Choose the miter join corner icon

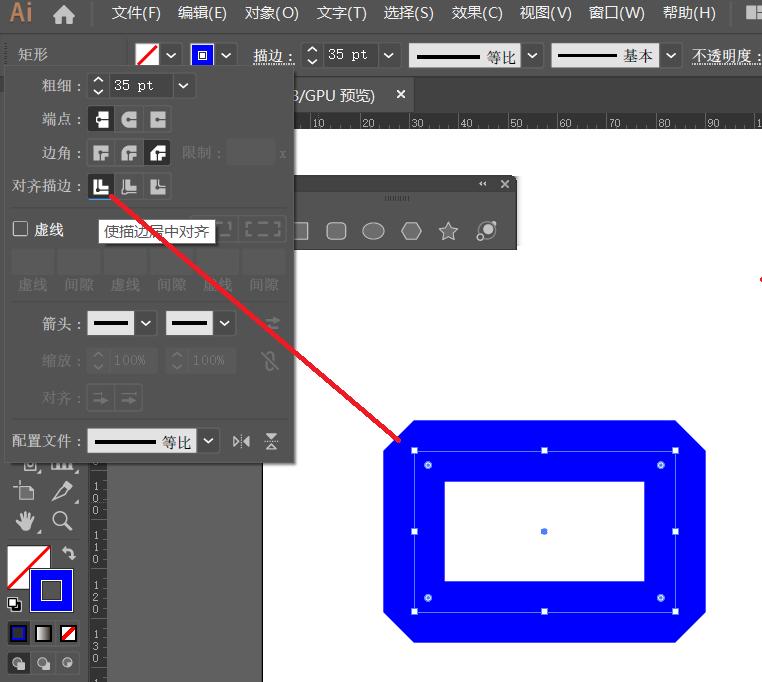(101, 153)
